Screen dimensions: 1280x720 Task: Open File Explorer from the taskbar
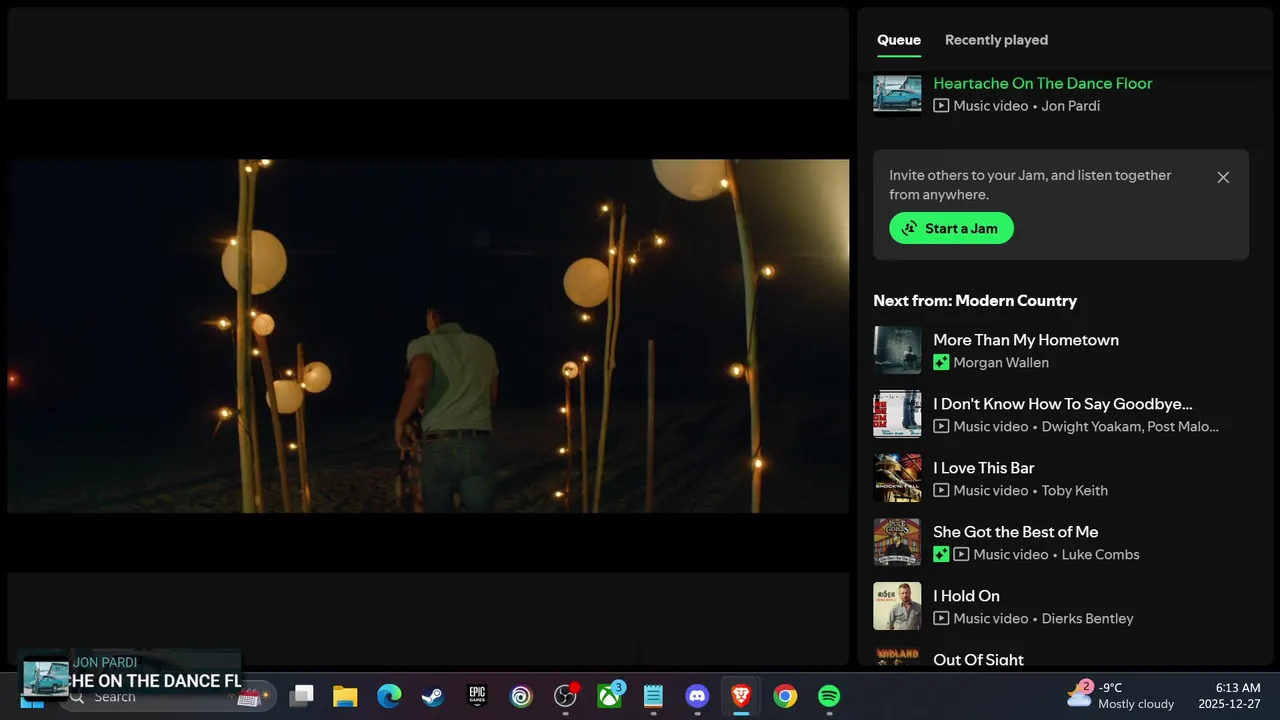(345, 696)
